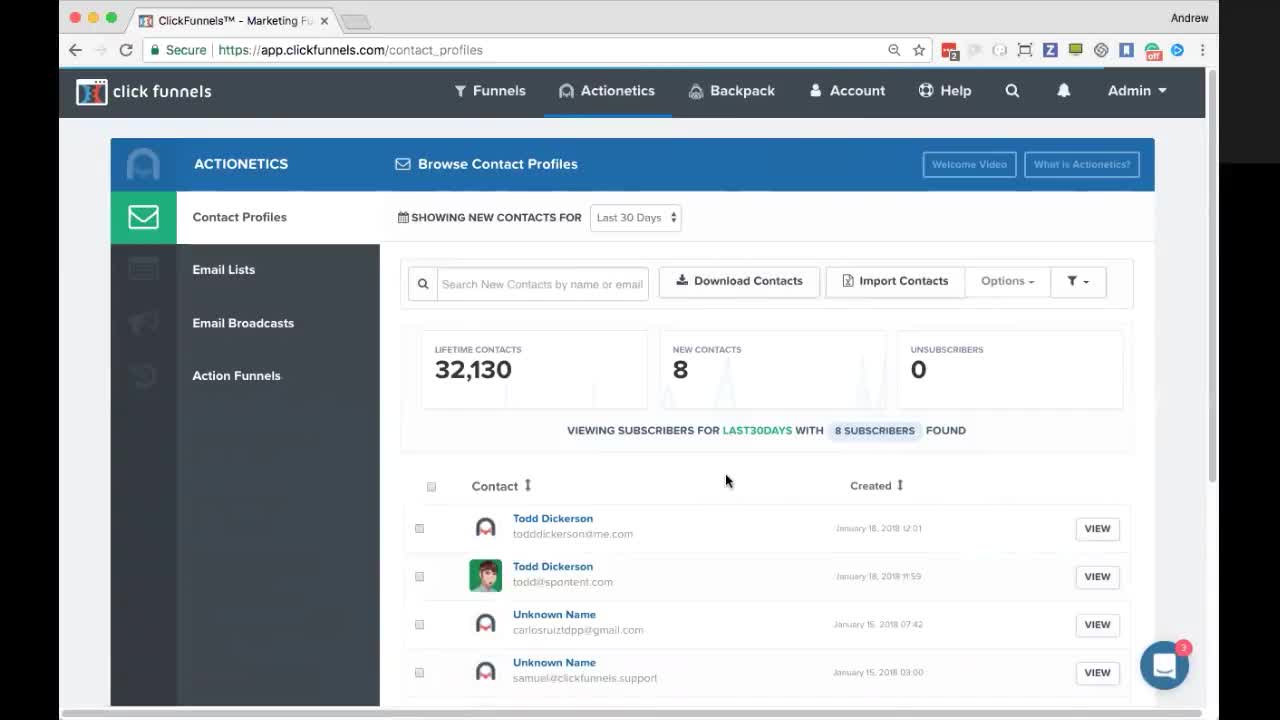
Task: Check the box for todddickerson@me.com row
Action: tap(419, 528)
